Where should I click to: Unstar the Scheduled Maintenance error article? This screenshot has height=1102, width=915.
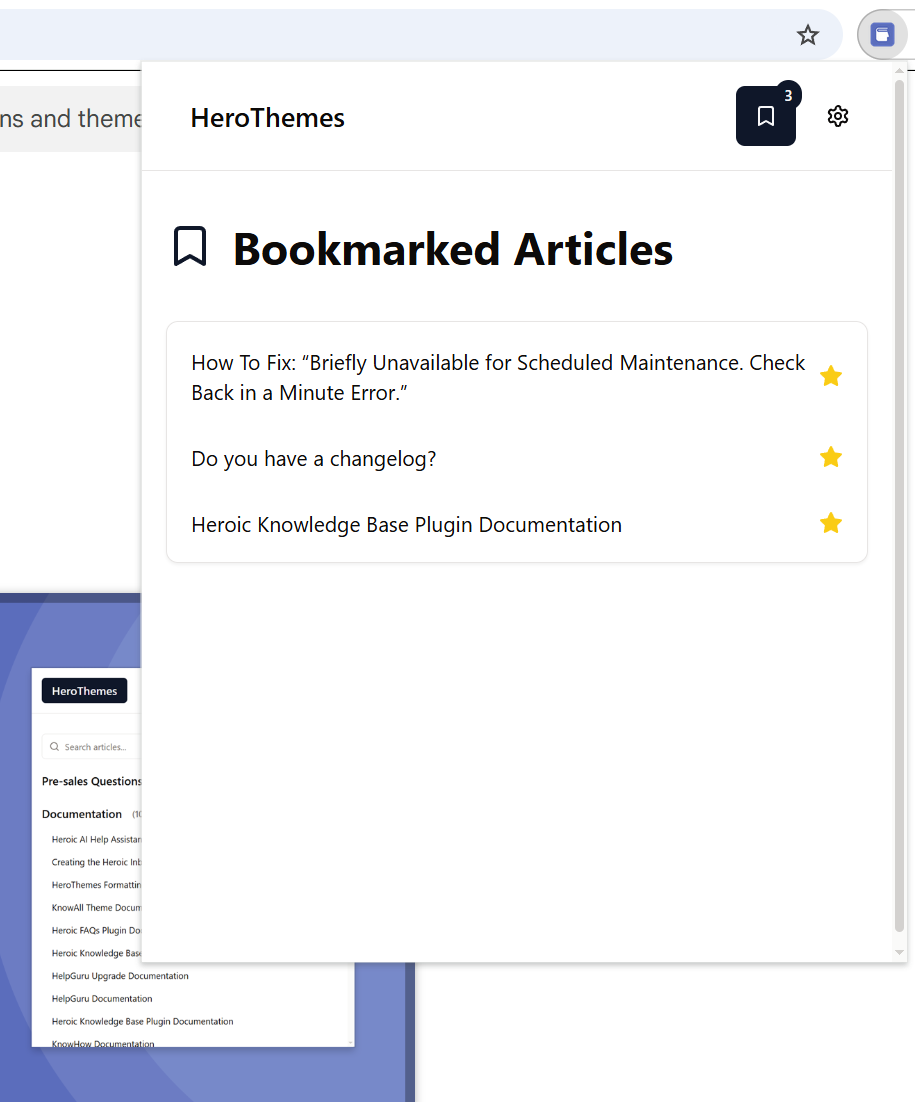click(831, 376)
